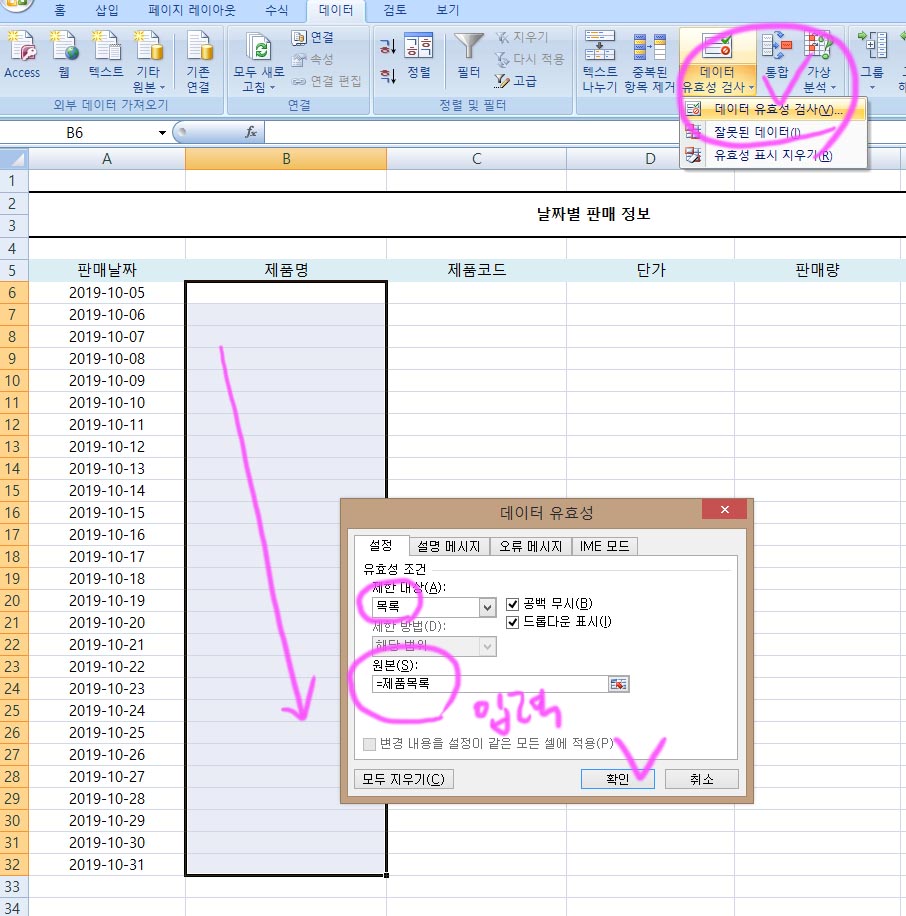Open 기타 원본 other sources menu
Viewport: 906px width, 916px height.
[x=148, y=61]
